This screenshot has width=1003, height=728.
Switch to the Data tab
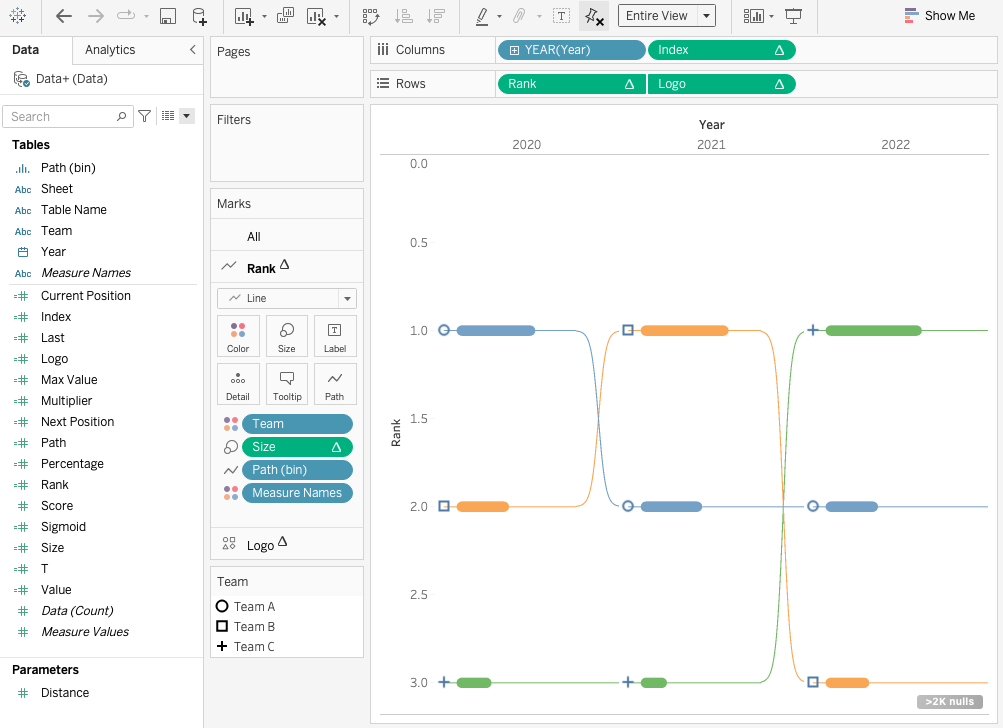coord(26,49)
